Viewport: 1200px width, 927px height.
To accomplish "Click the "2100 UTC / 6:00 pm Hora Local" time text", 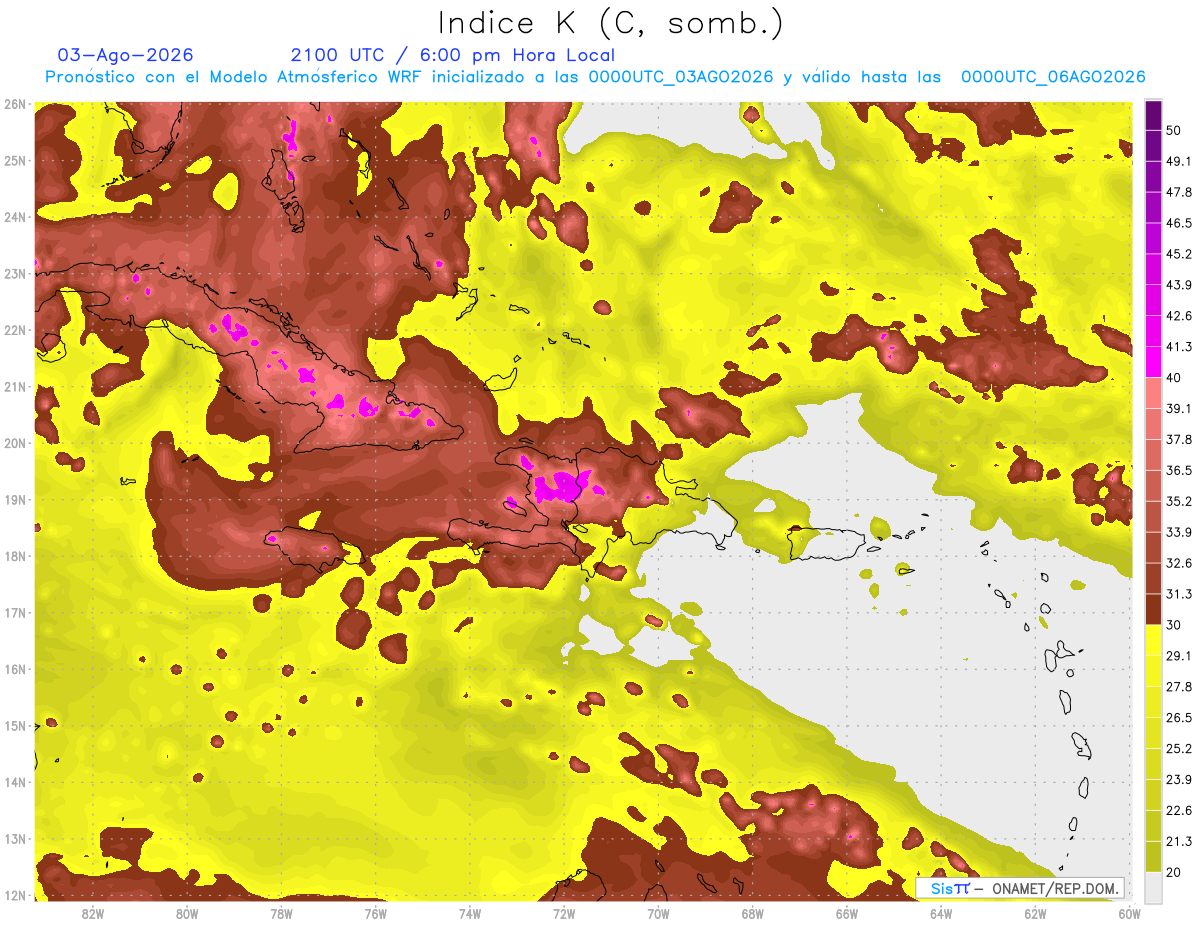I will tap(452, 55).
